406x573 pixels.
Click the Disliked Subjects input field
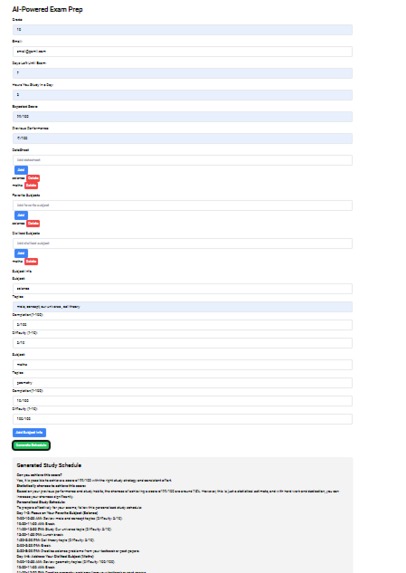(x=182, y=243)
